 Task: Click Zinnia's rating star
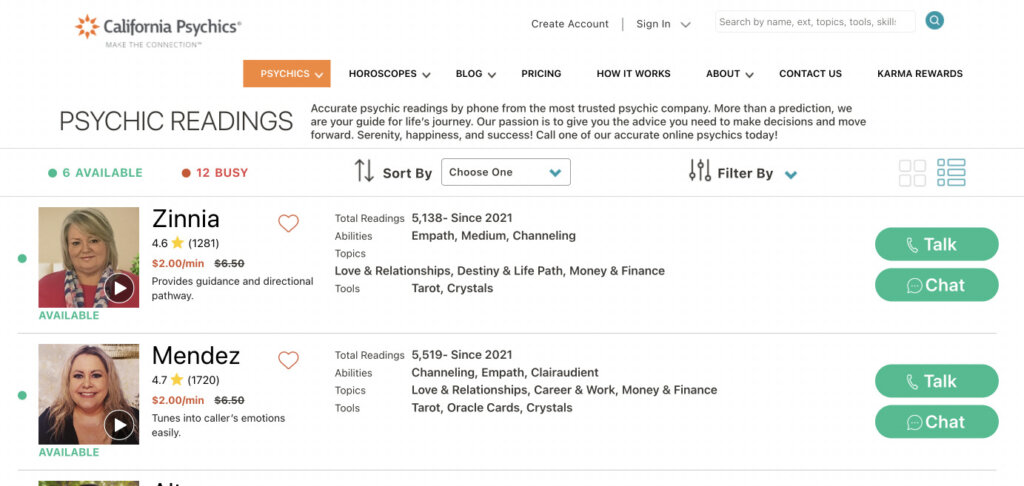178,243
